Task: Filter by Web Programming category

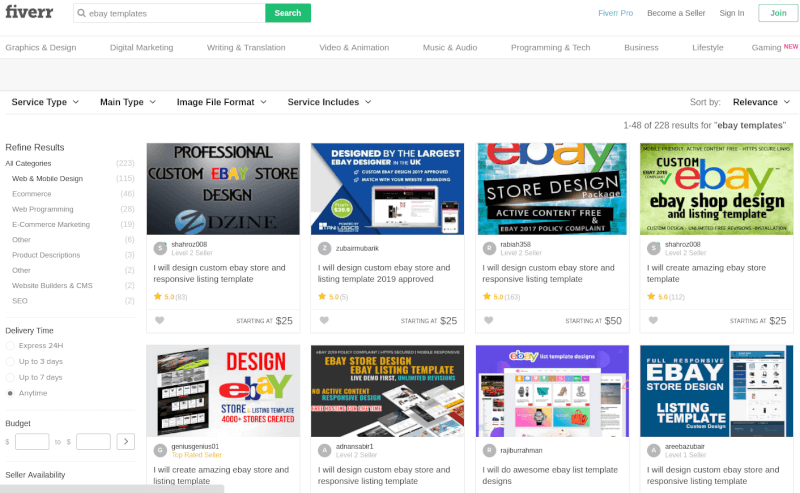Action: click(x=43, y=209)
